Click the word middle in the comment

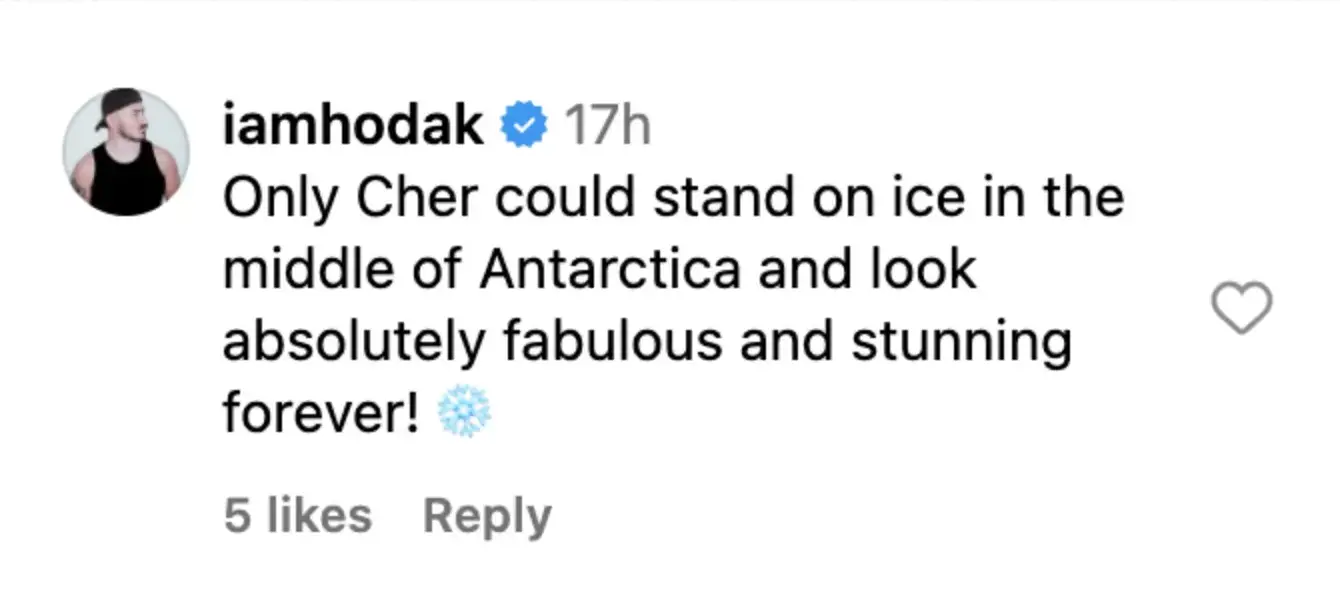coord(305,270)
